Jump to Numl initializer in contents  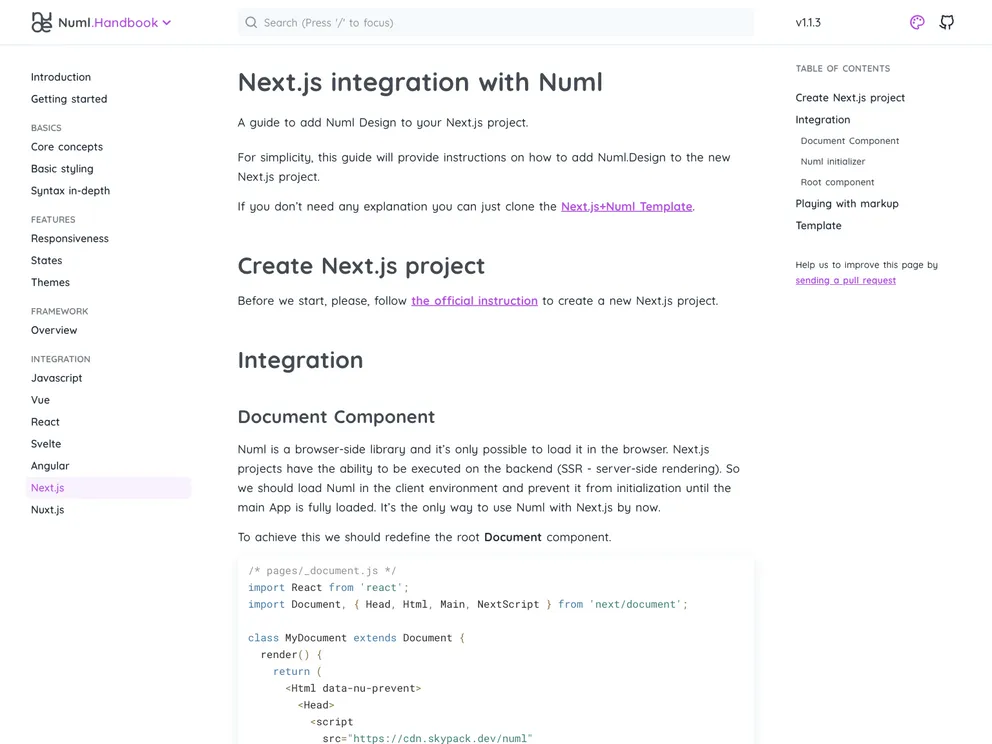coord(833,161)
